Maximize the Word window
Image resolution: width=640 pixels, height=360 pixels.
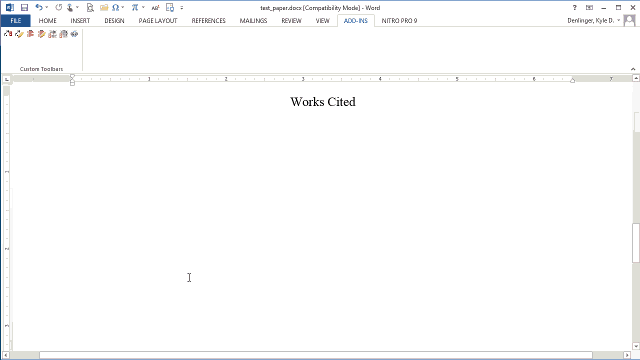click(x=618, y=7)
